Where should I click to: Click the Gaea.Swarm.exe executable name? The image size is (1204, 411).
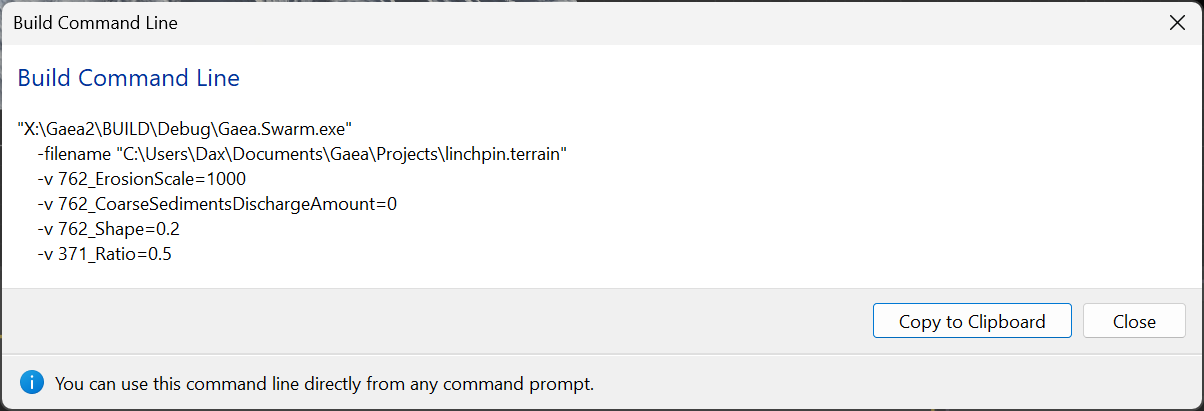pos(294,129)
